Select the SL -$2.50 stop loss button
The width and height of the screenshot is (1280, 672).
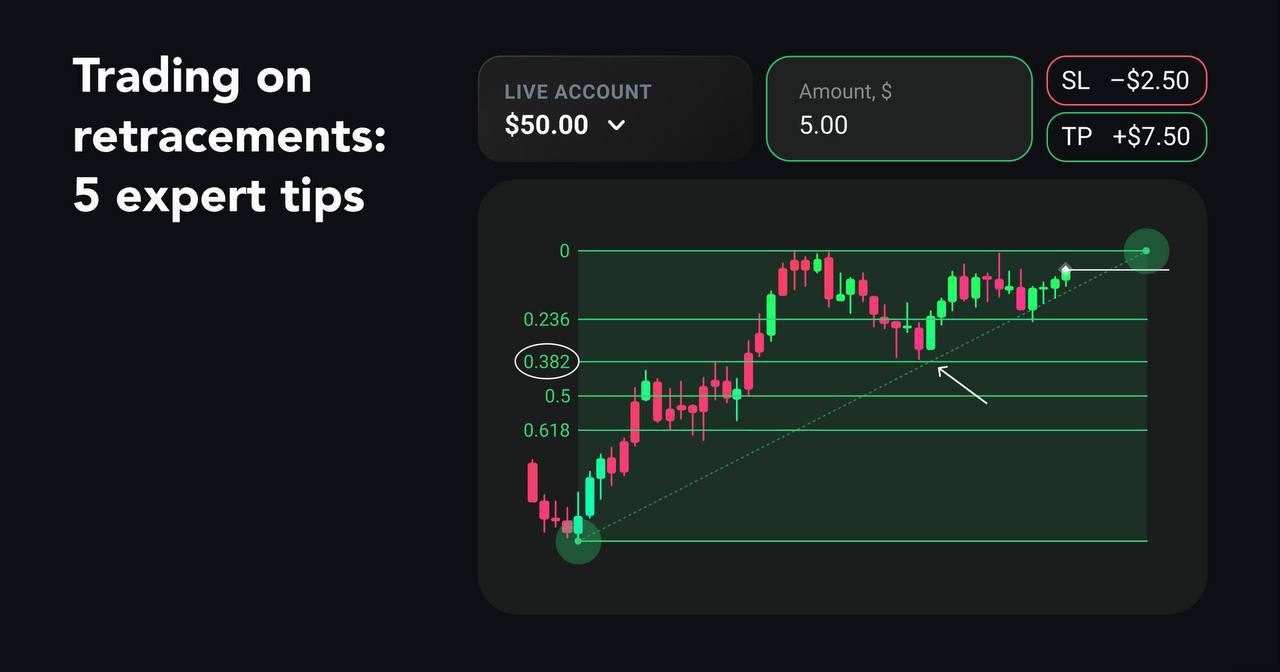tap(1127, 81)
